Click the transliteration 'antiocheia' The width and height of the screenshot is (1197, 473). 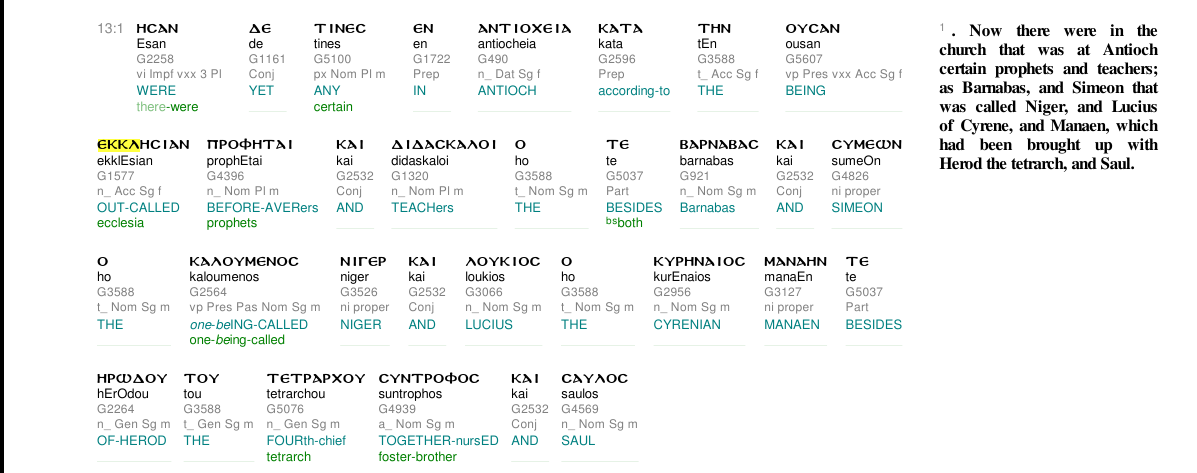point(507,43)
